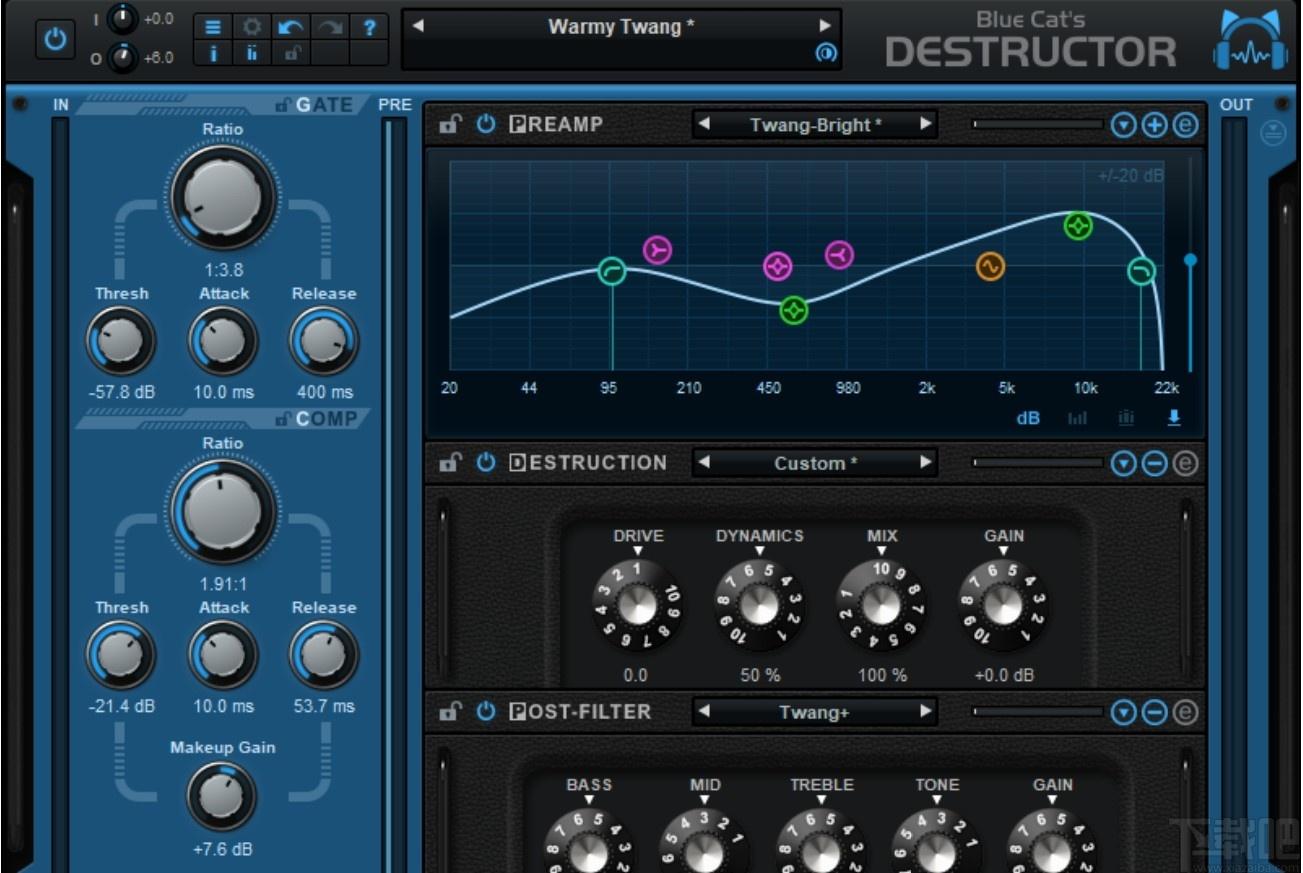
Task: Toggle the PREAMP section lock icon
Action: click(451, 125)
